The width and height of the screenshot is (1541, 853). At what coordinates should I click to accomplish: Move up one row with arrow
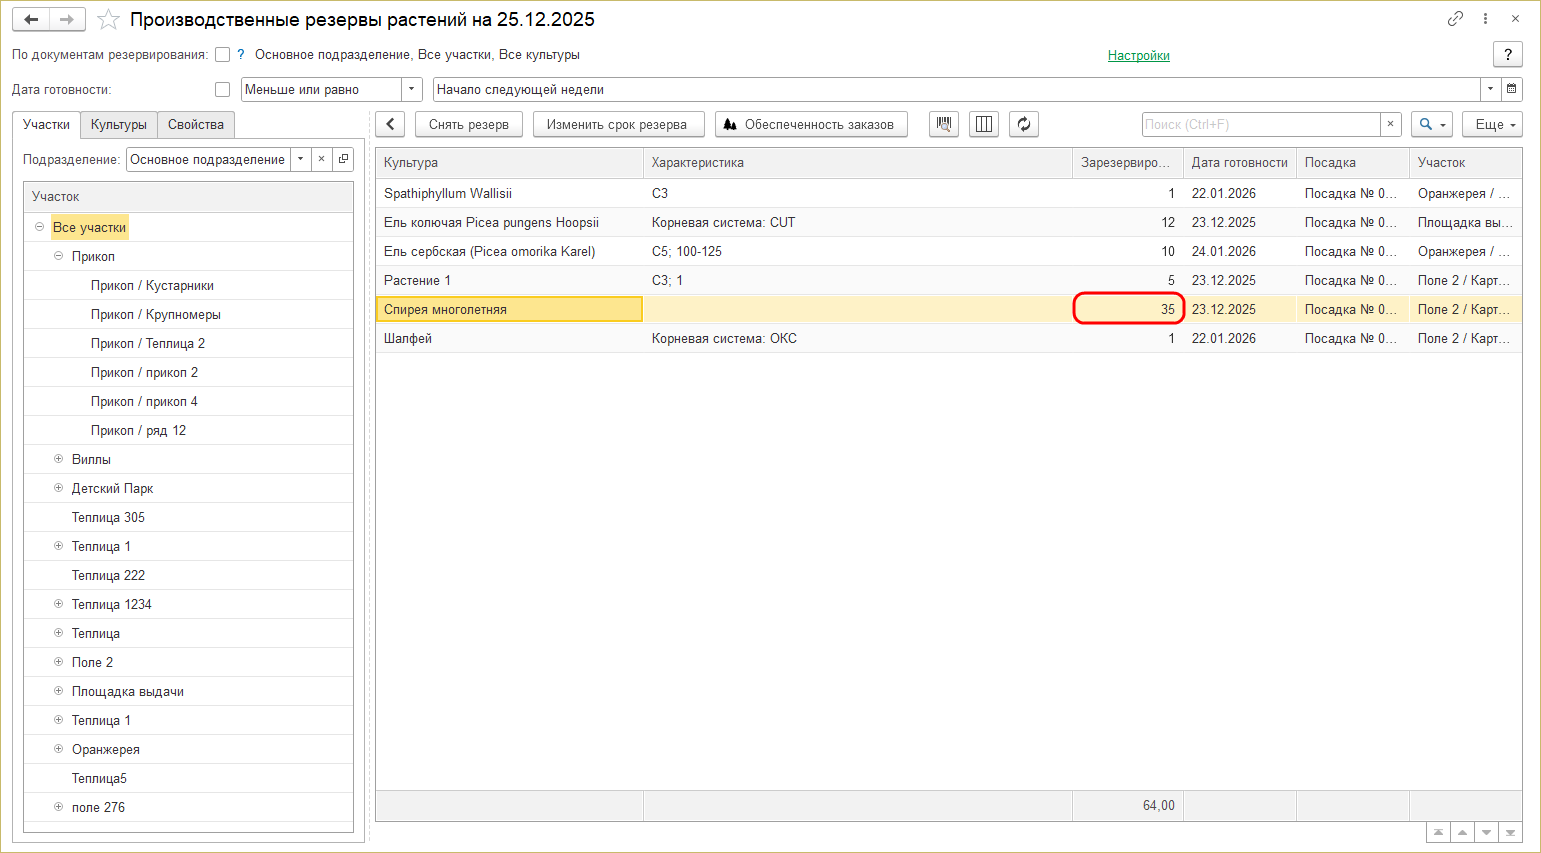tap(1462, 832)
